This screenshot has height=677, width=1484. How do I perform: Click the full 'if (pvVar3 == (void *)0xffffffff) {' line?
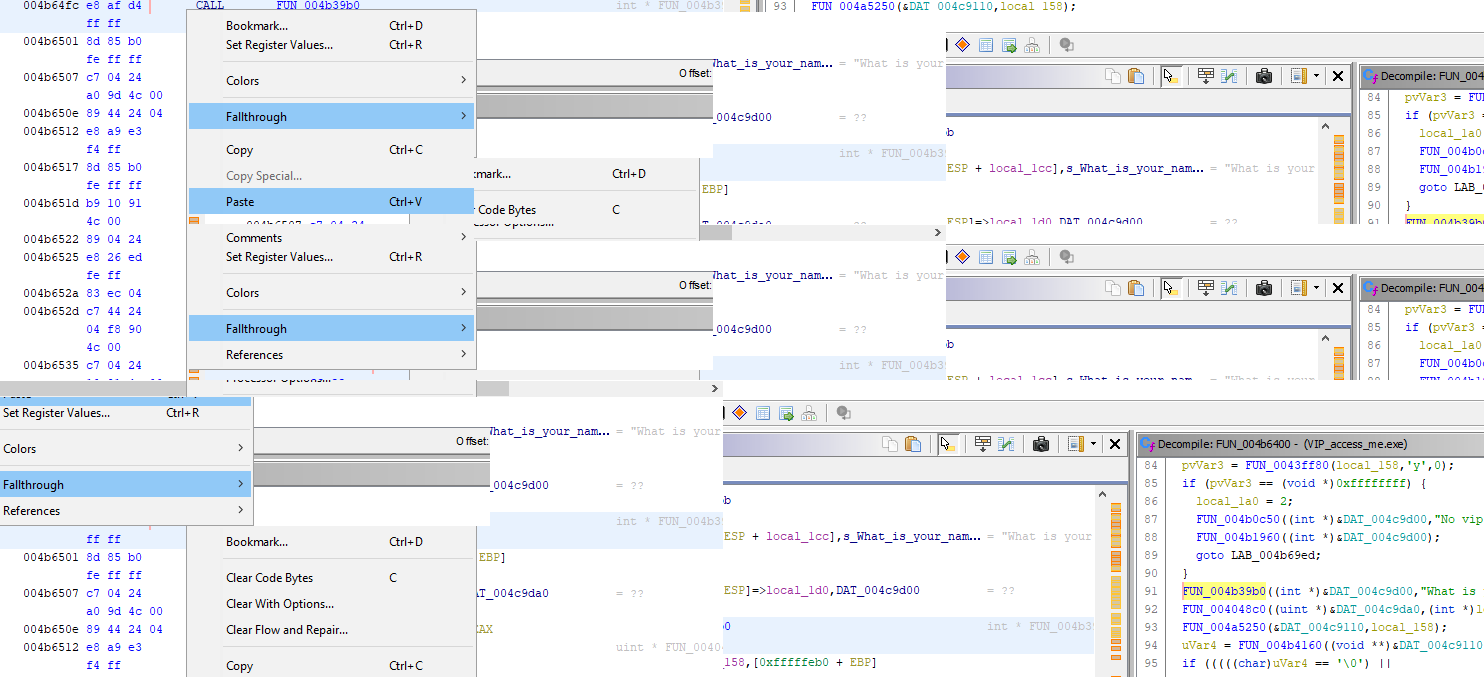(x=1306, y=483)
